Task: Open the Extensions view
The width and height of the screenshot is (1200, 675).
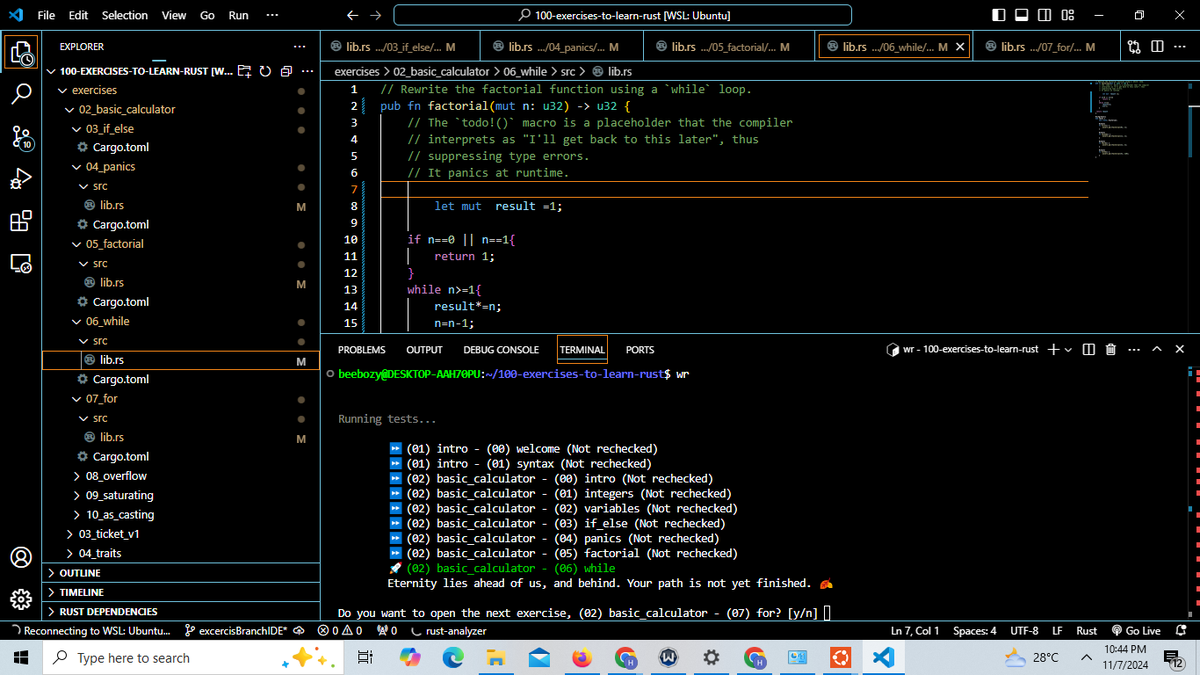Action: point(21,221)
